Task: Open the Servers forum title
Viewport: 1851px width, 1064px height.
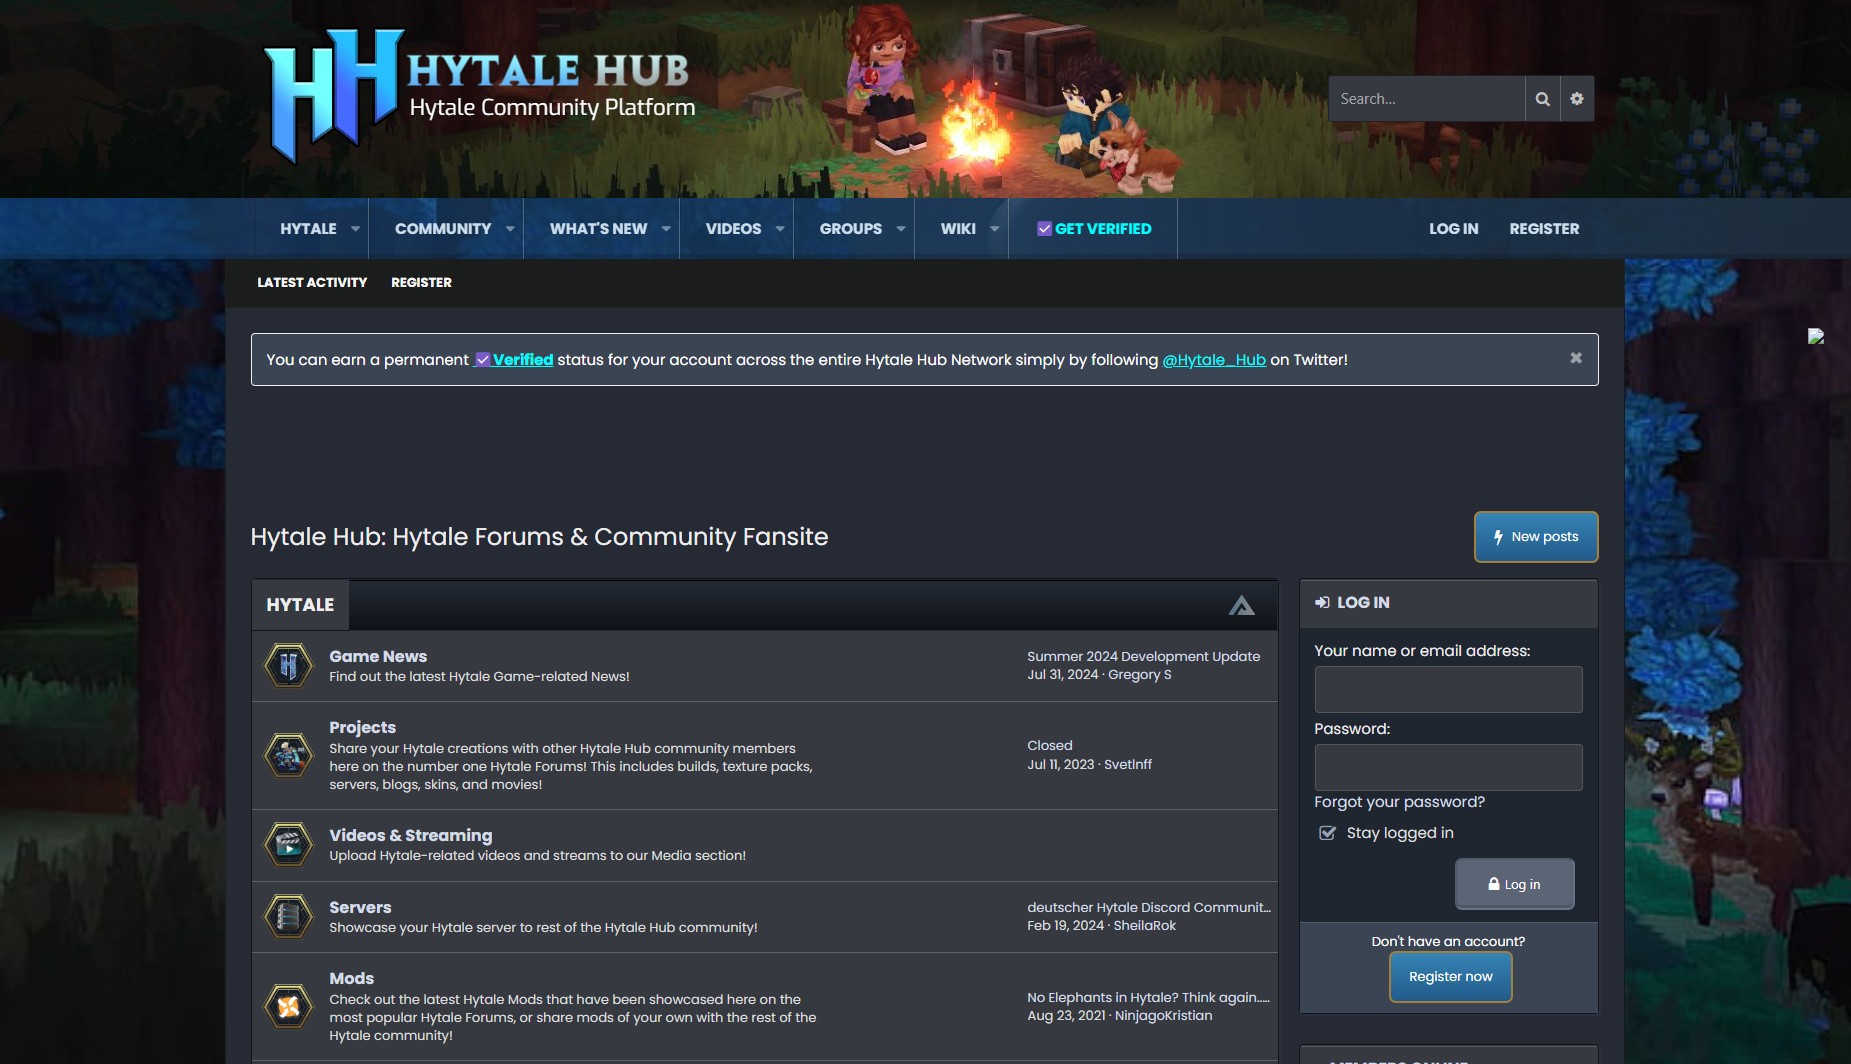Action: (x=360, y=908)
